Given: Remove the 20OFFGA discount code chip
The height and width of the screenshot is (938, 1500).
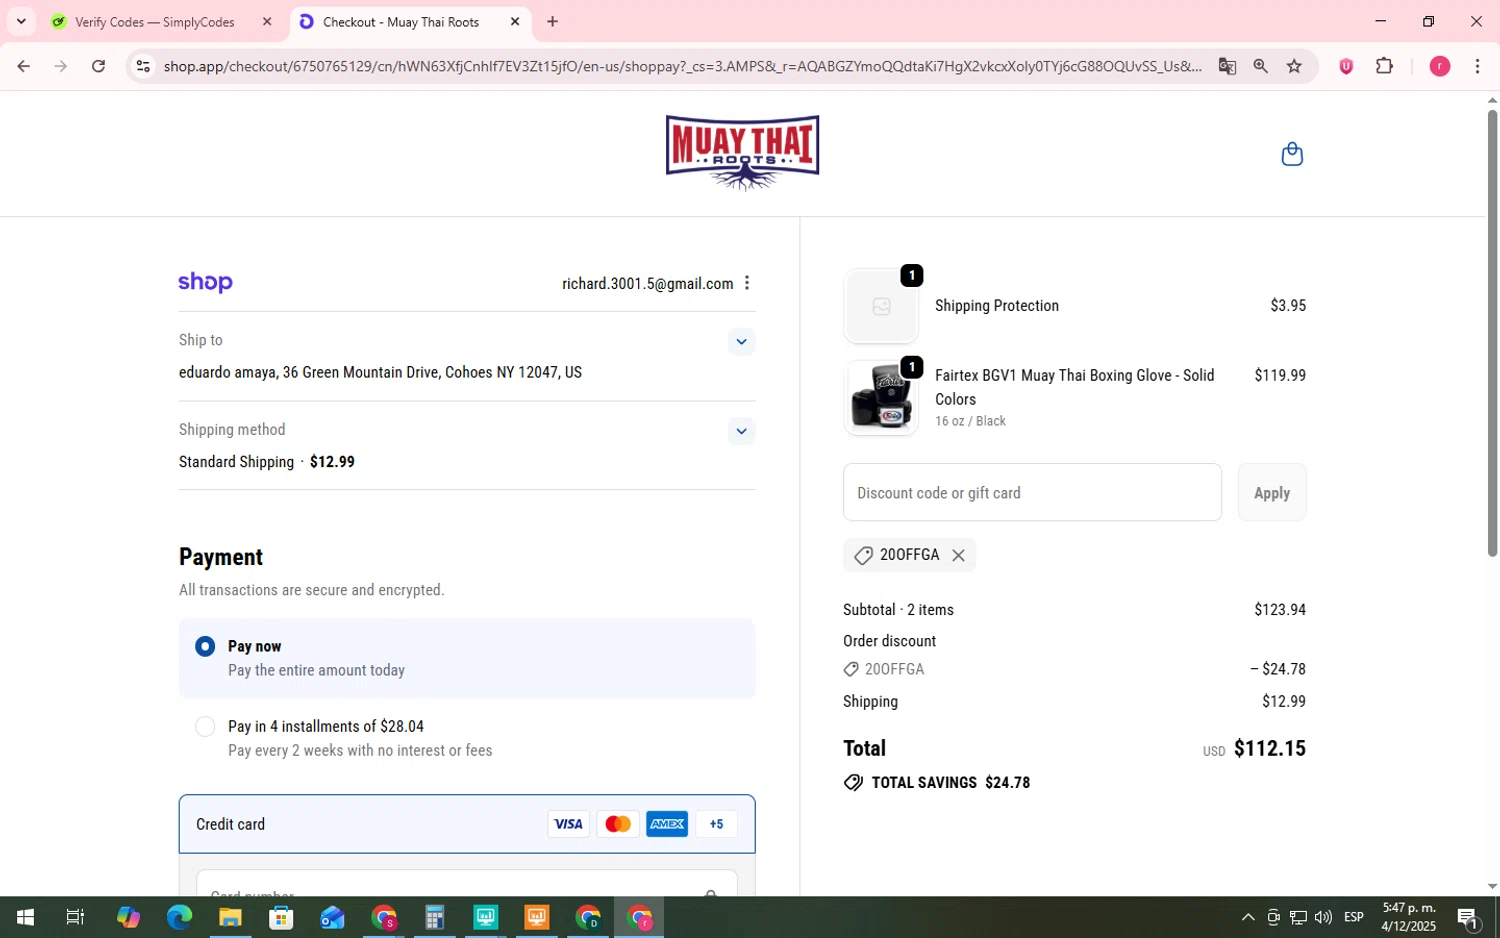Looking at the screenshot, I should 958,555.
